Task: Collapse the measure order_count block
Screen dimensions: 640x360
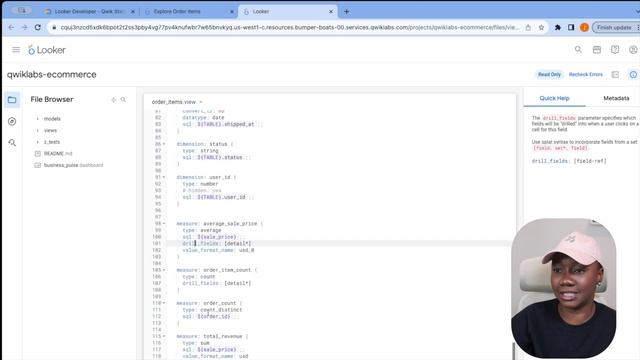Action: tap(164, 303)
